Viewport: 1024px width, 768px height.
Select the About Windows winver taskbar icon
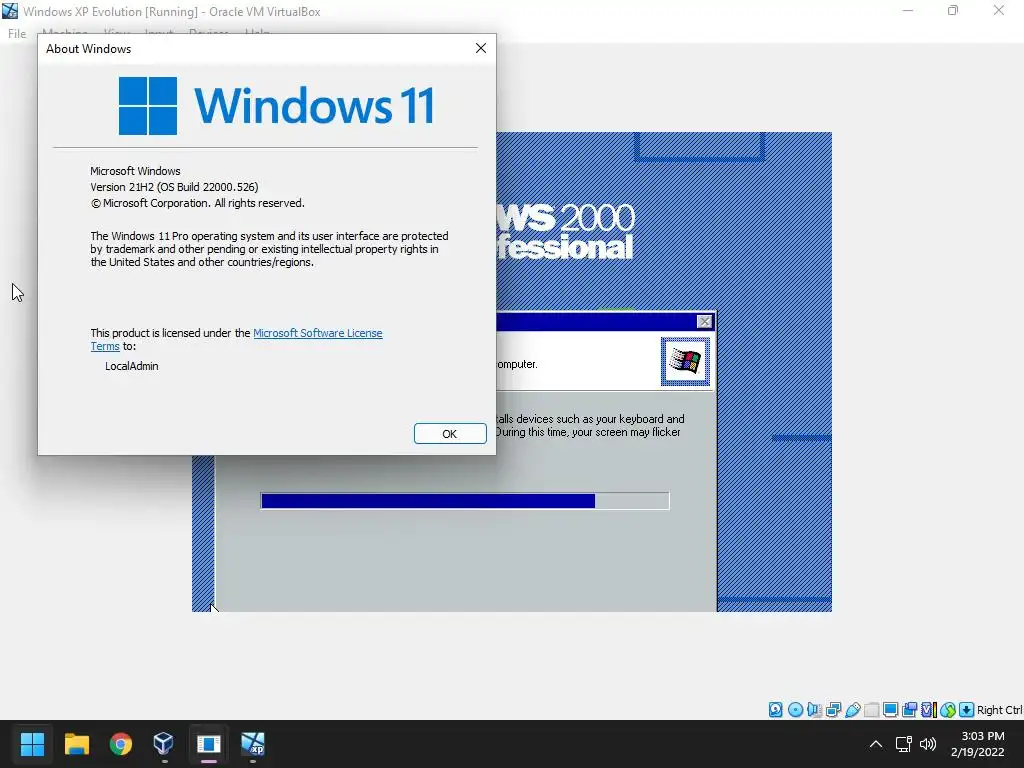pyautogui.click(x=208, y=743)
